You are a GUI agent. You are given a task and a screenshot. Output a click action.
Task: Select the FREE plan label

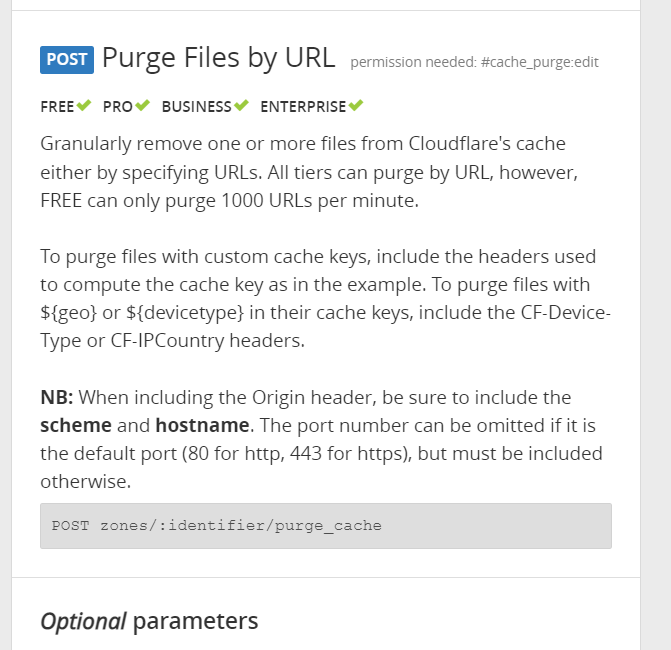[57, 107]
